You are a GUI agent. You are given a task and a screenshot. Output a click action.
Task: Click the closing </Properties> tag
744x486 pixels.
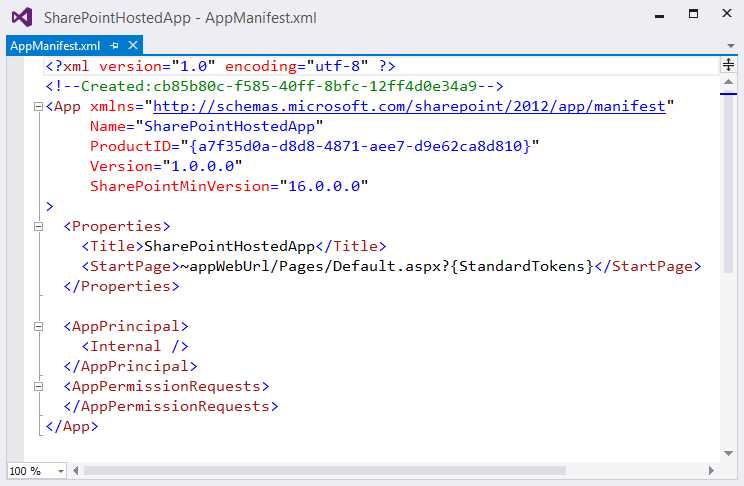point(121,286)
